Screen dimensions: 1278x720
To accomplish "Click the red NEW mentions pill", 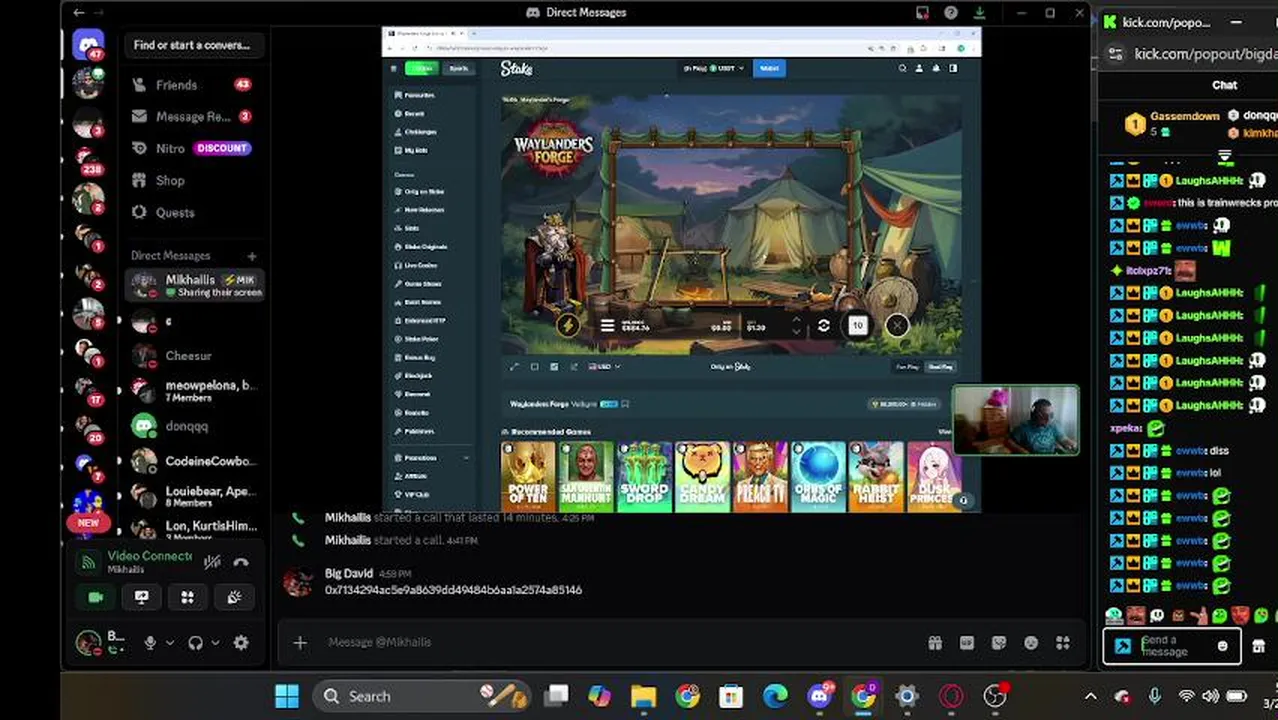I will (x=88, y=522).
